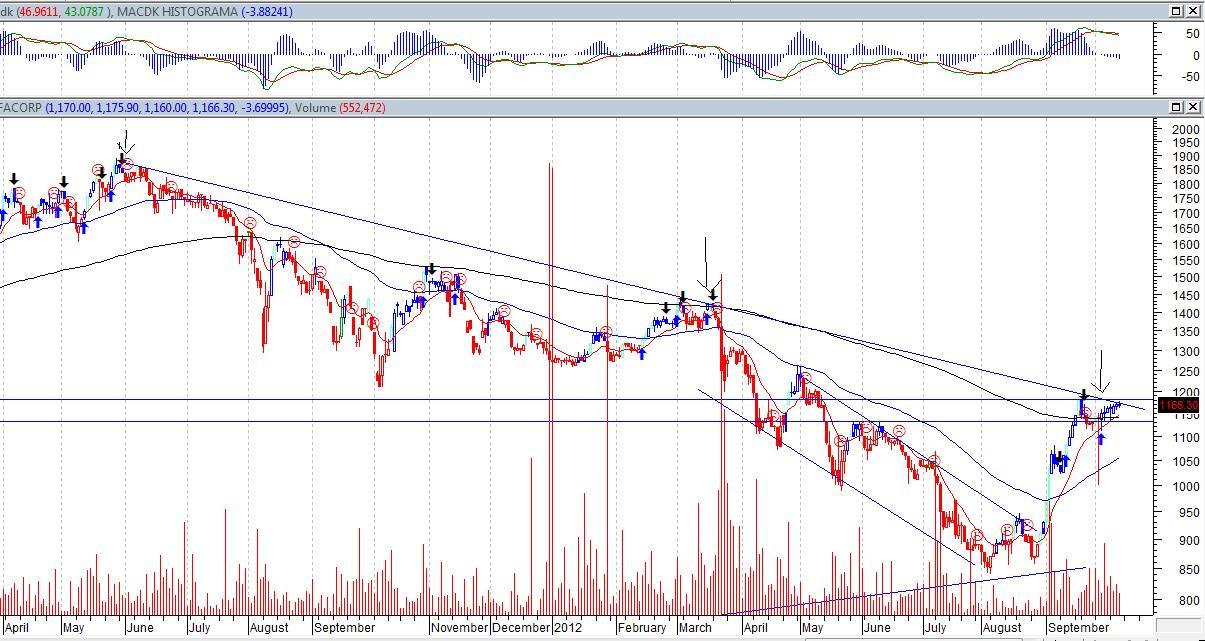This screenshot has width=1205, height=641.
Task: Close the MACDK histogram pane
Action: [1192, 11]
